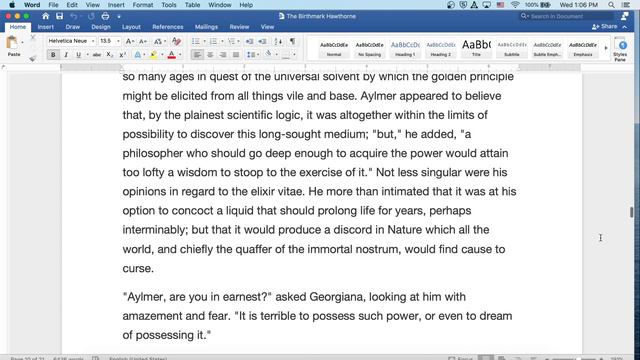The image size is (640, 360).
Task: Apply the Emphasis style
Action: tap(583, 49)
